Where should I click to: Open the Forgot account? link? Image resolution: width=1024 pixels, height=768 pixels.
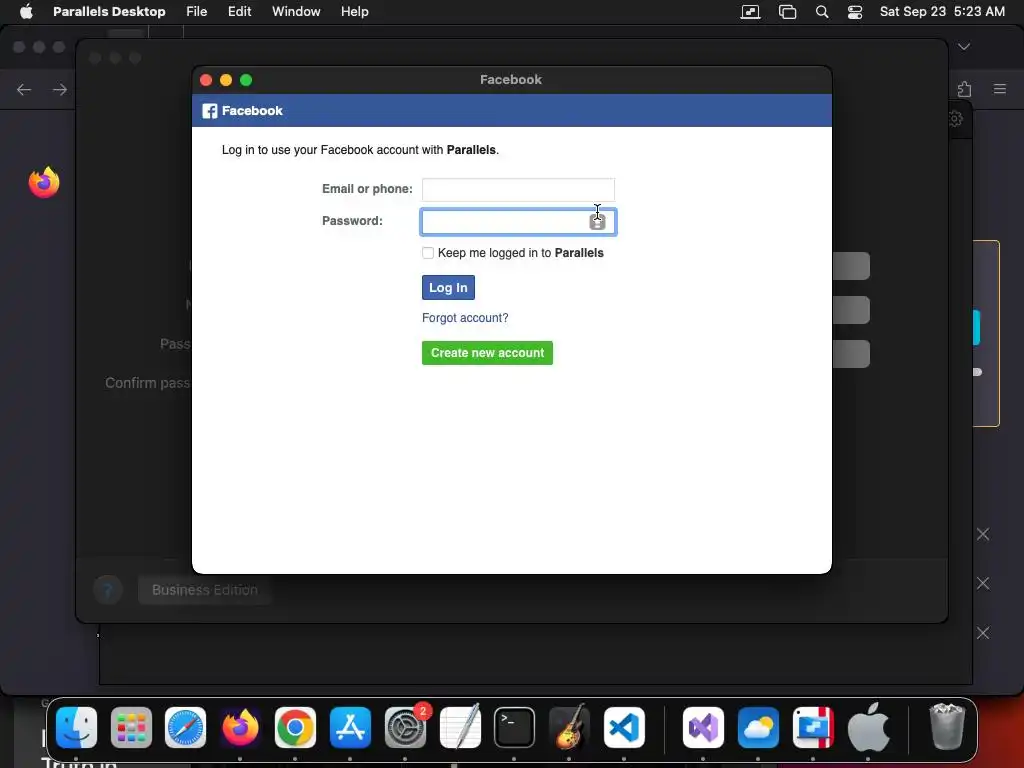pos(465,318)
